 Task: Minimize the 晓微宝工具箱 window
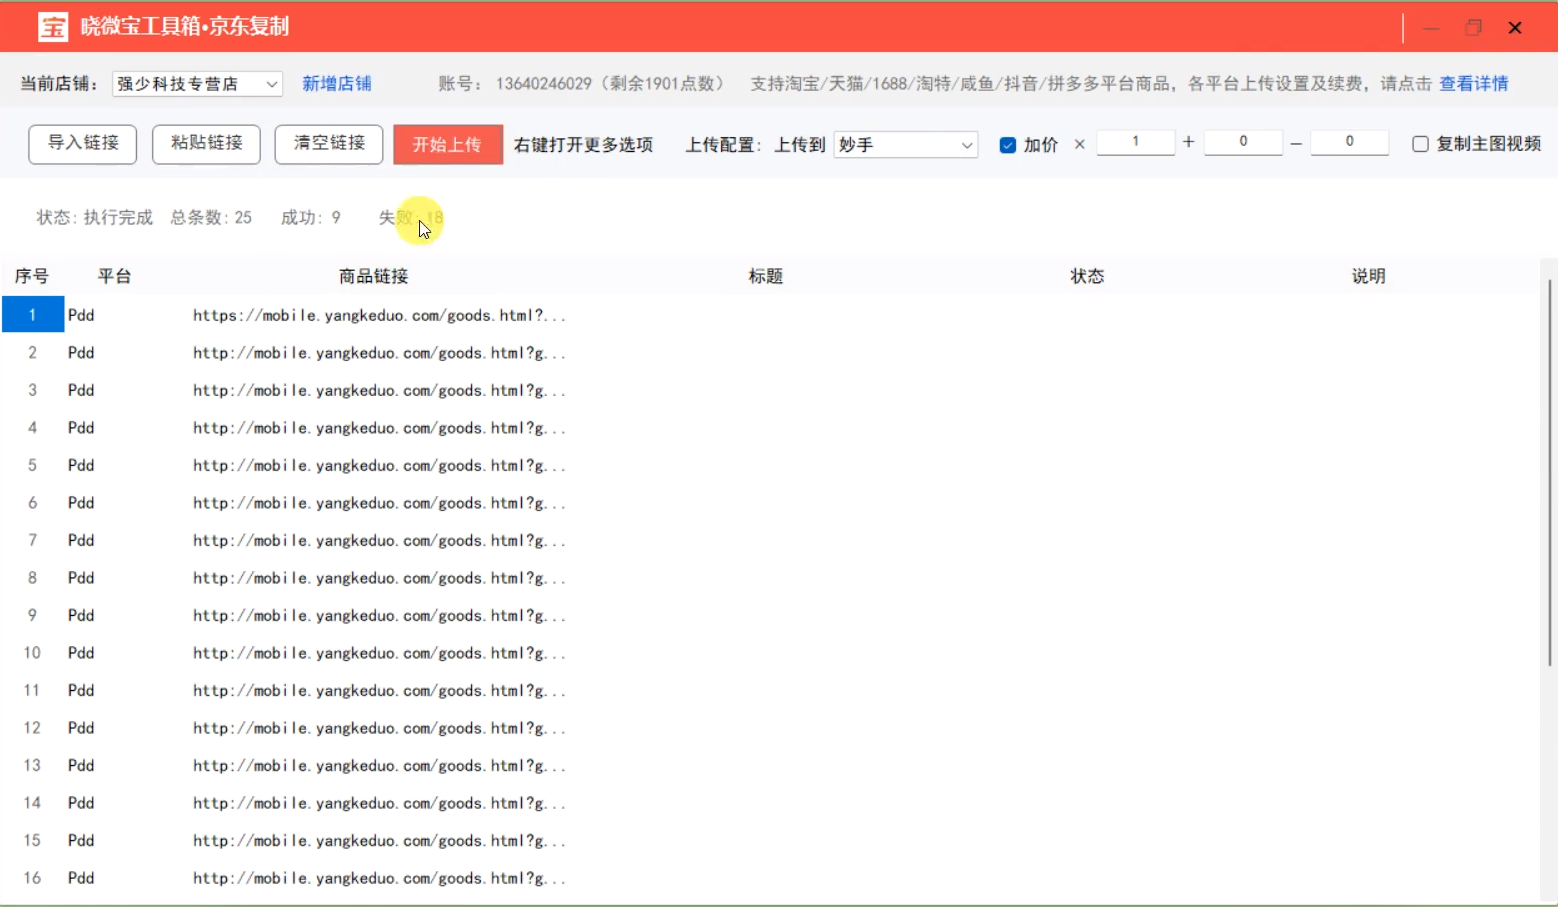1431,28
